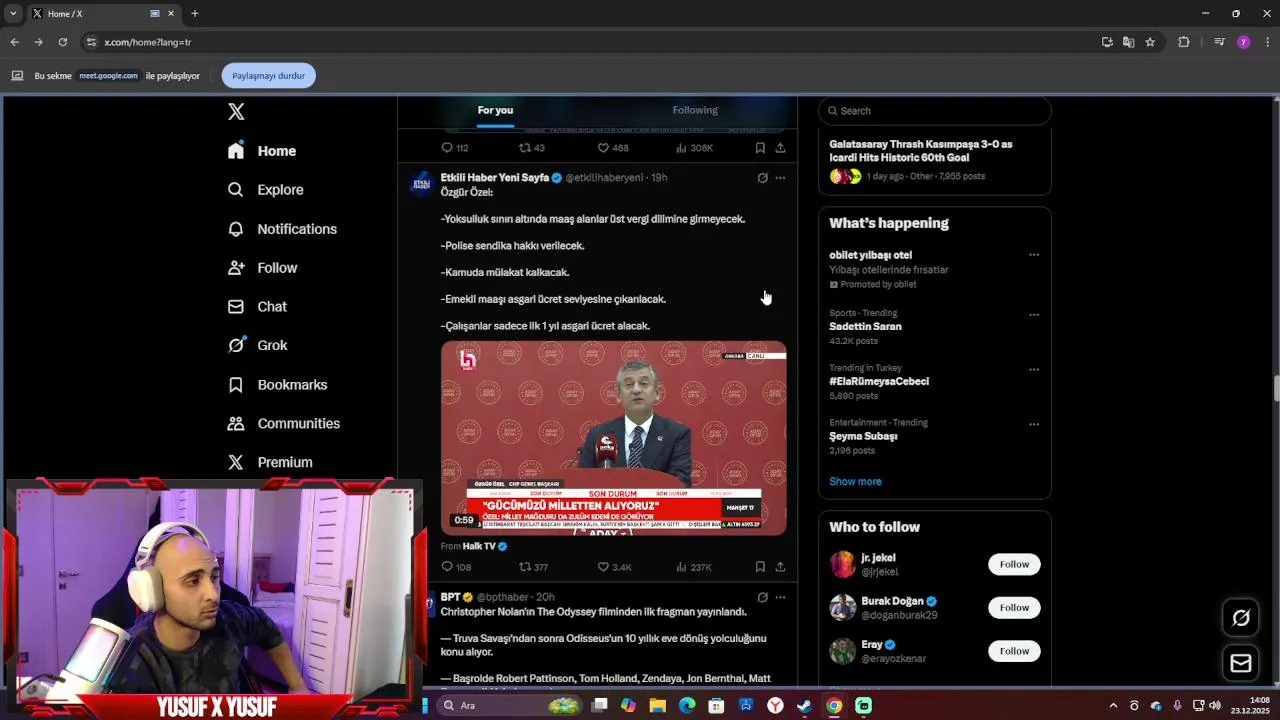Viewport: 1280px width, 720px height.
Task: Open Communities in the sidebar
Action: coord(284,424)
